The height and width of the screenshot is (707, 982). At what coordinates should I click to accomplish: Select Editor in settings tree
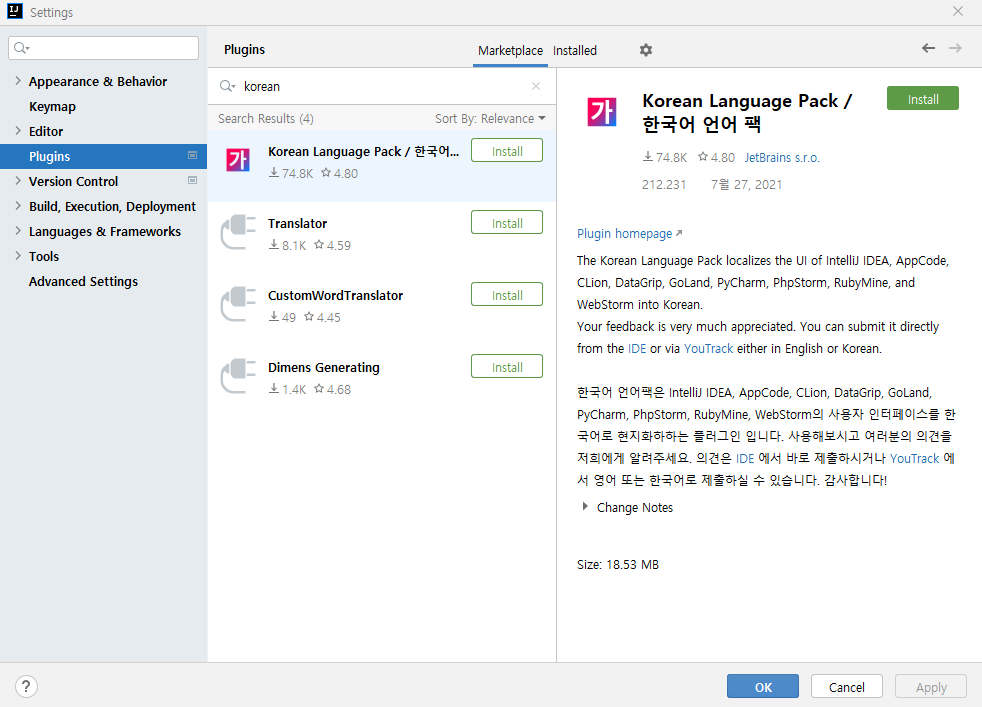46,132
